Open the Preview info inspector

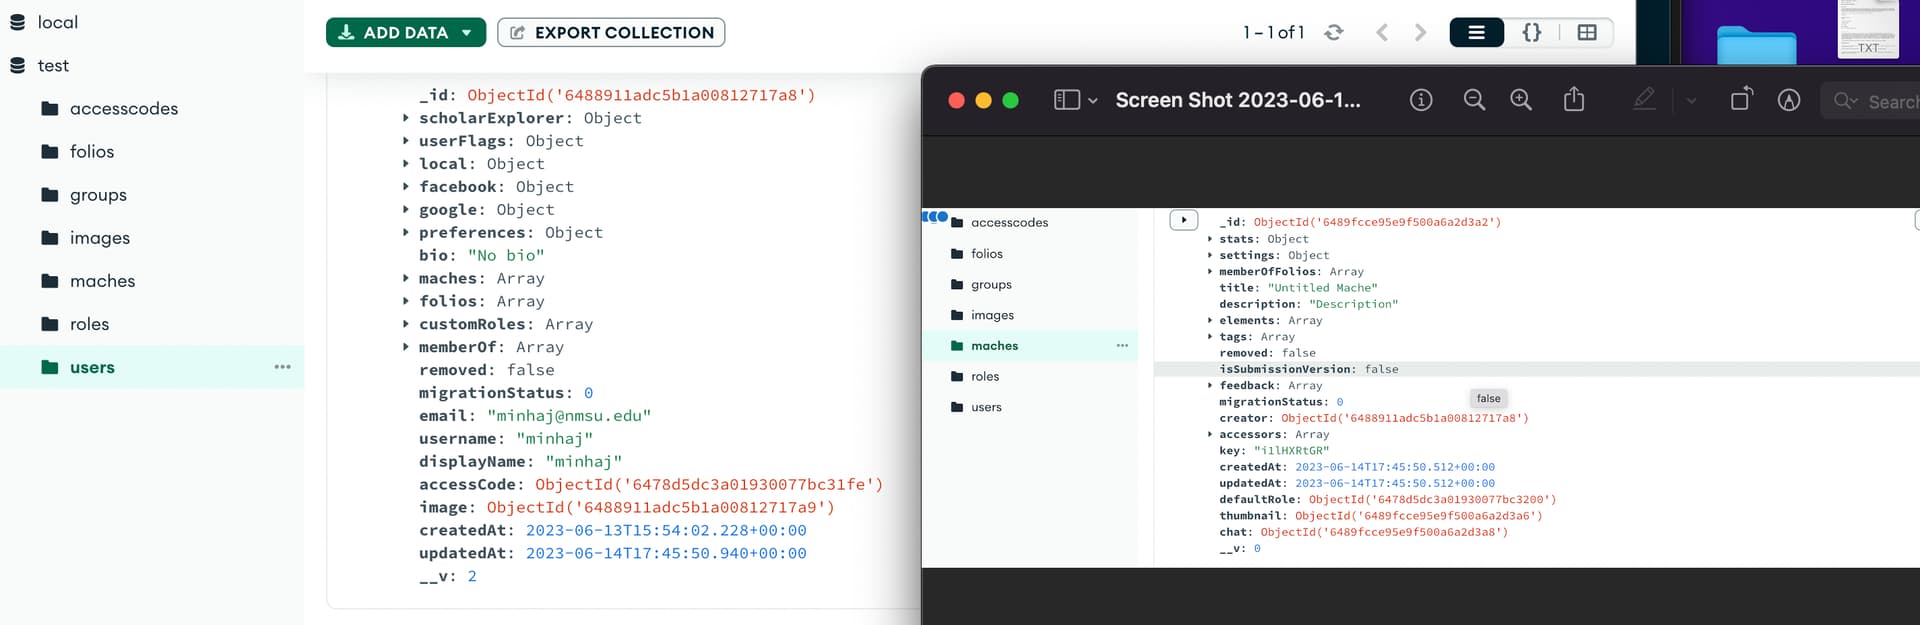point(1420,100)
